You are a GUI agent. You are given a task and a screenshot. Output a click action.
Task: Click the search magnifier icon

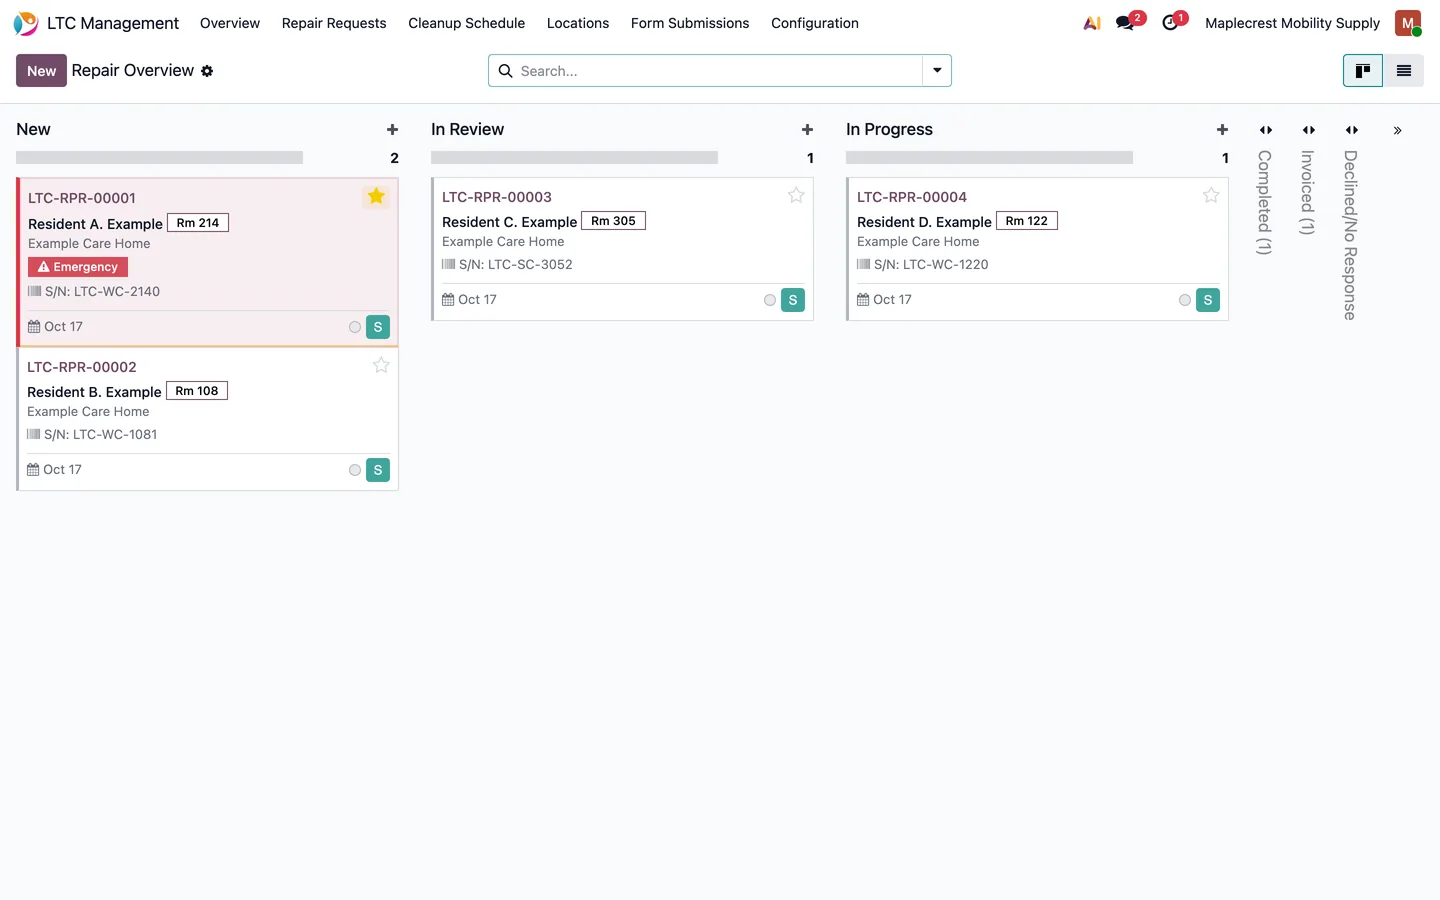click(x=506, y=71)
